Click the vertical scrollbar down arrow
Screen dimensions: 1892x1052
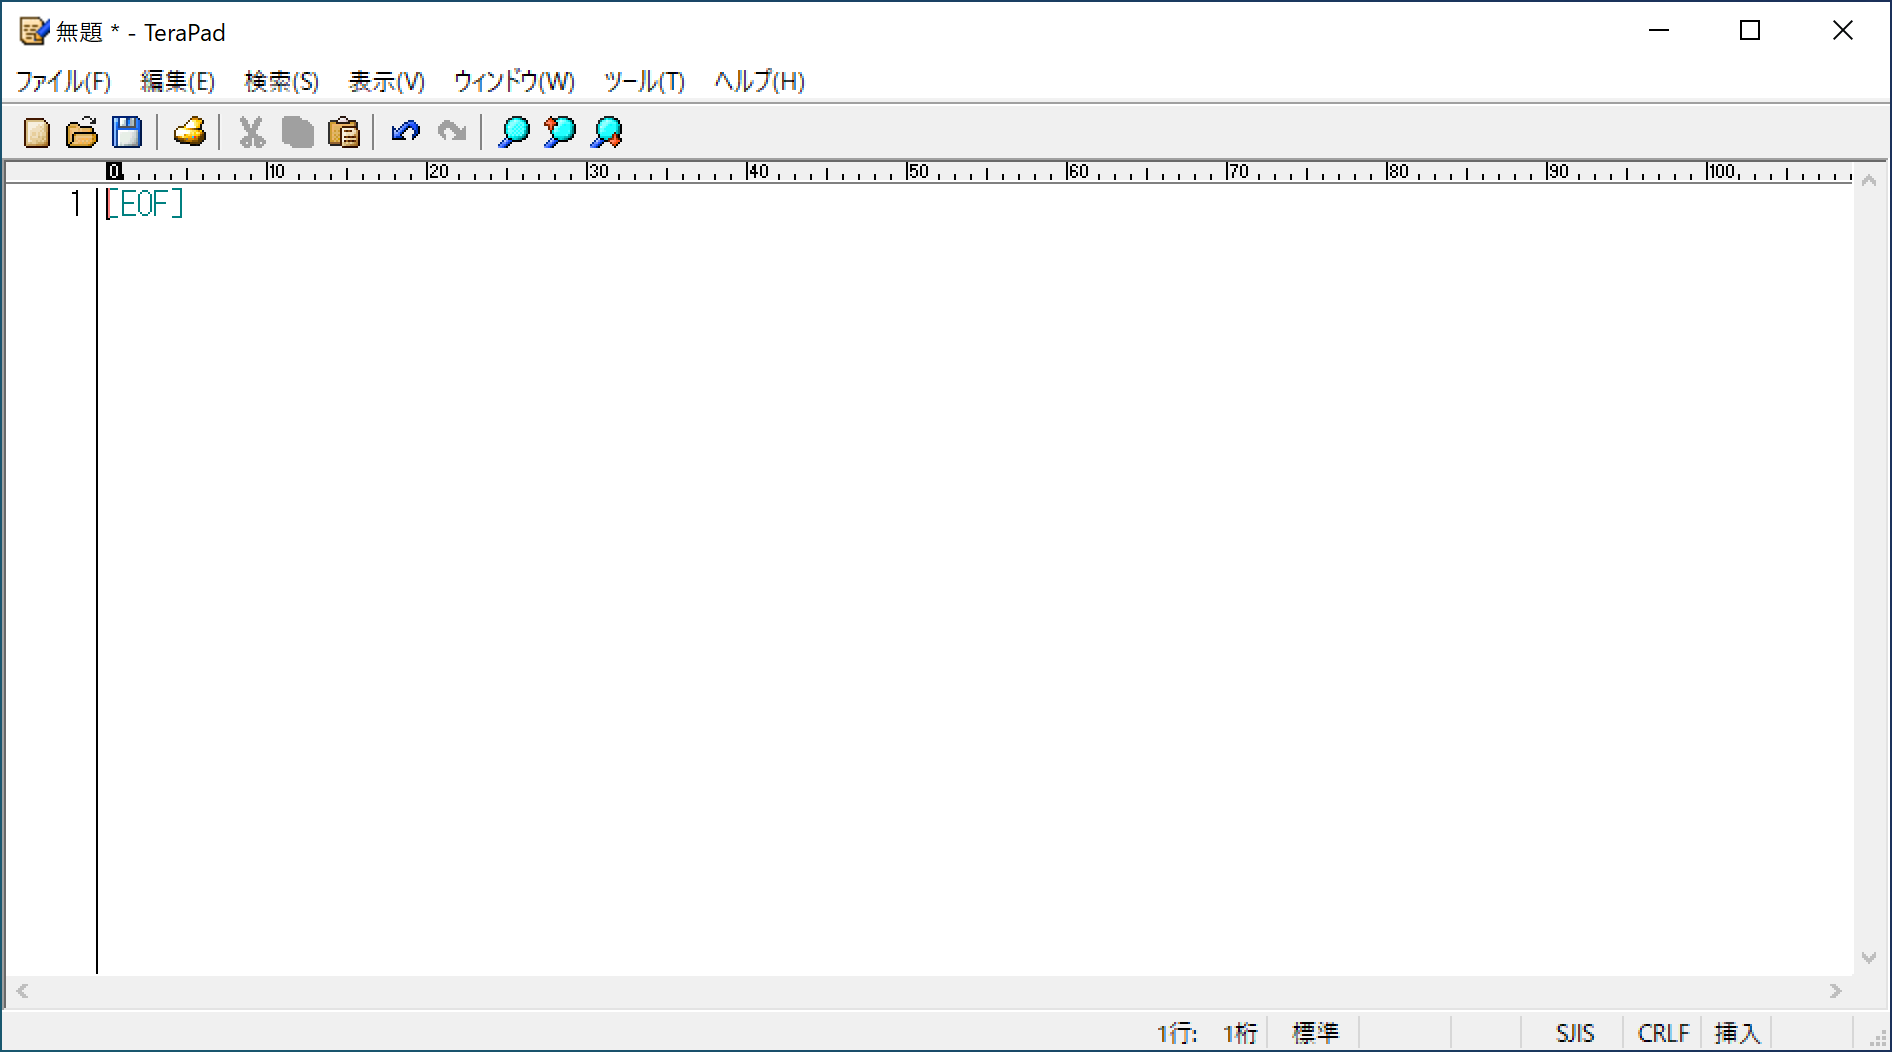(1868, 958)
